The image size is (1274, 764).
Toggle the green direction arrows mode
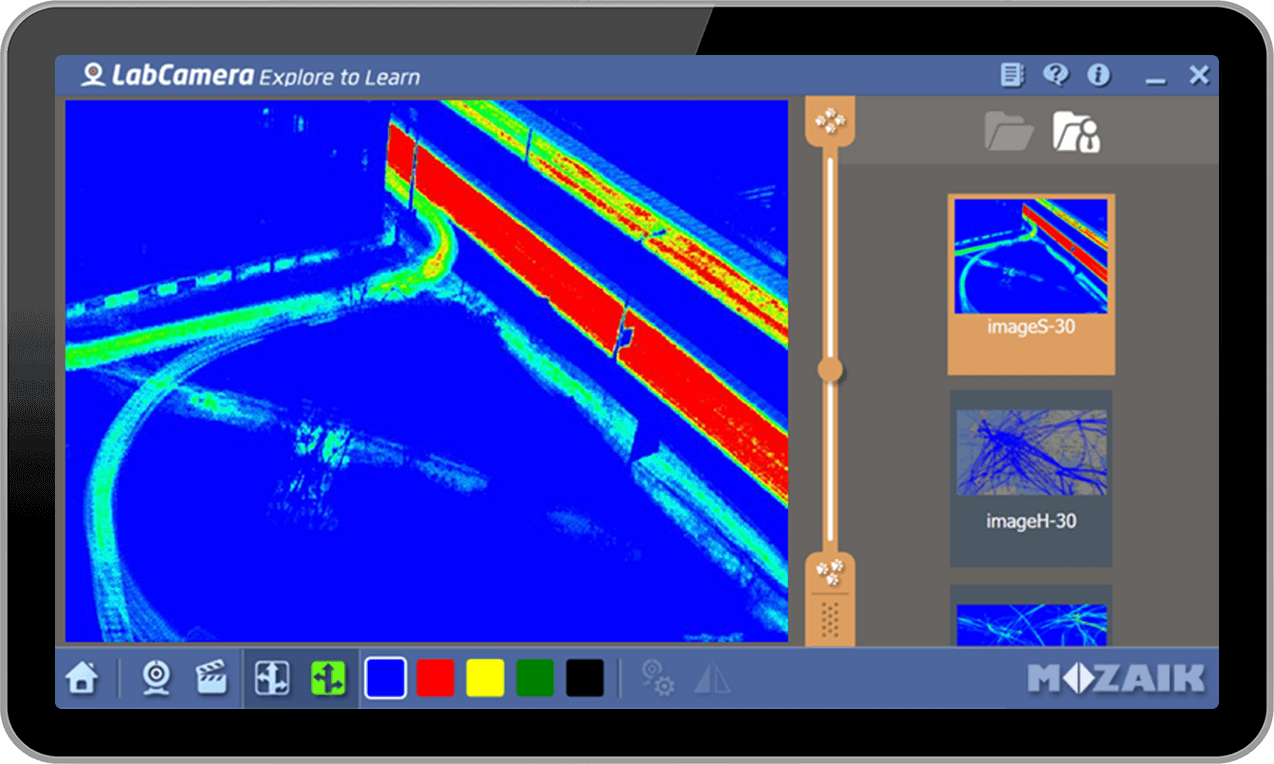click(x=327, y=678)
